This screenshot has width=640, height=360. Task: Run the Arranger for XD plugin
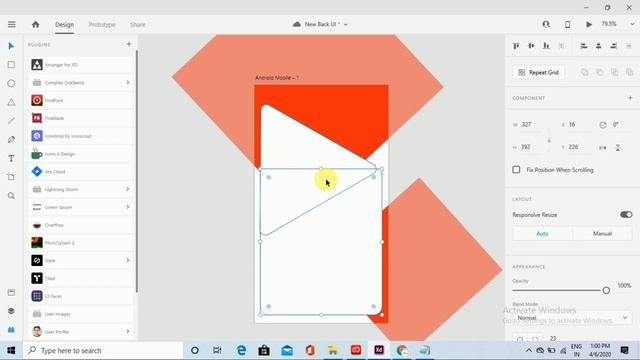click(81, 64)
